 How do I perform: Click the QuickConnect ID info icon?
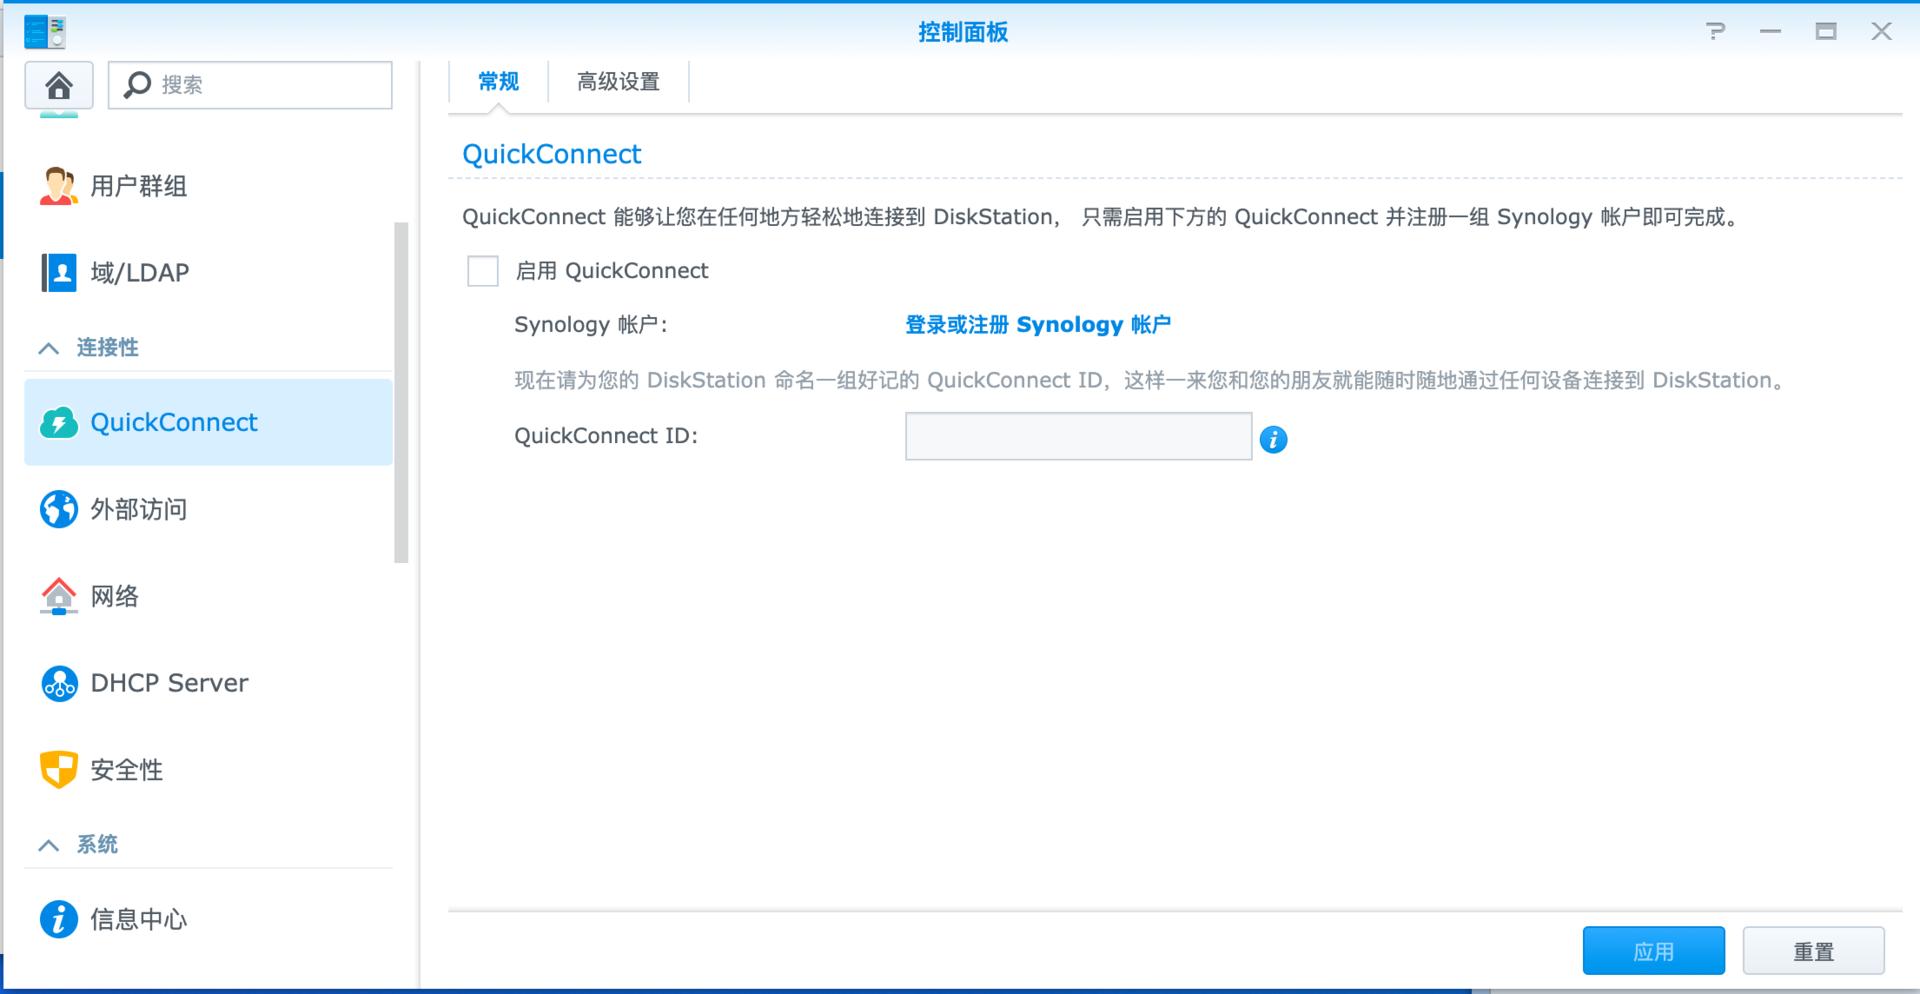click(1274, 439)
